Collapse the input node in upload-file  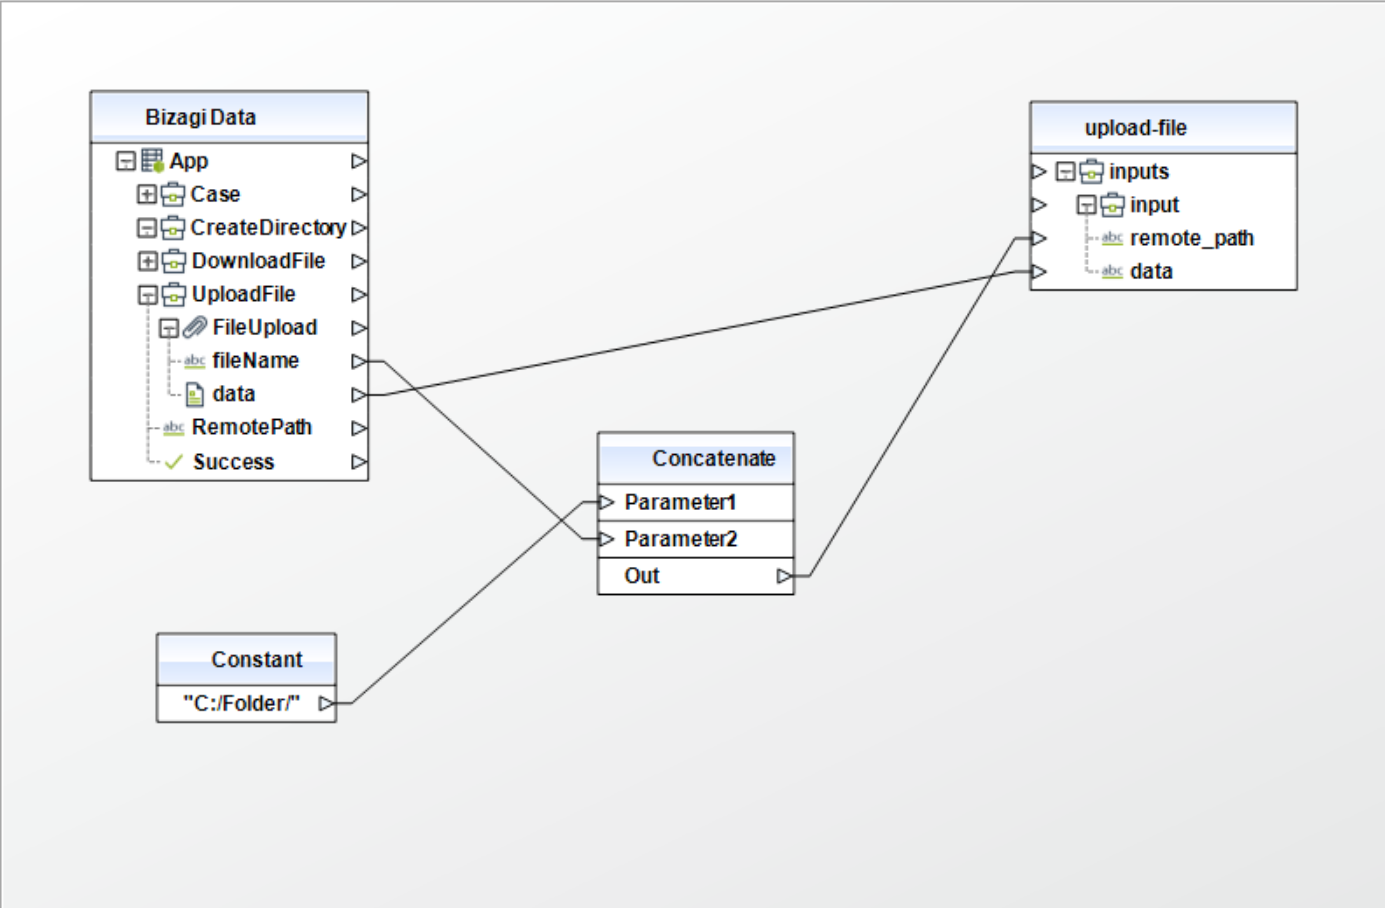(1086, 205)
